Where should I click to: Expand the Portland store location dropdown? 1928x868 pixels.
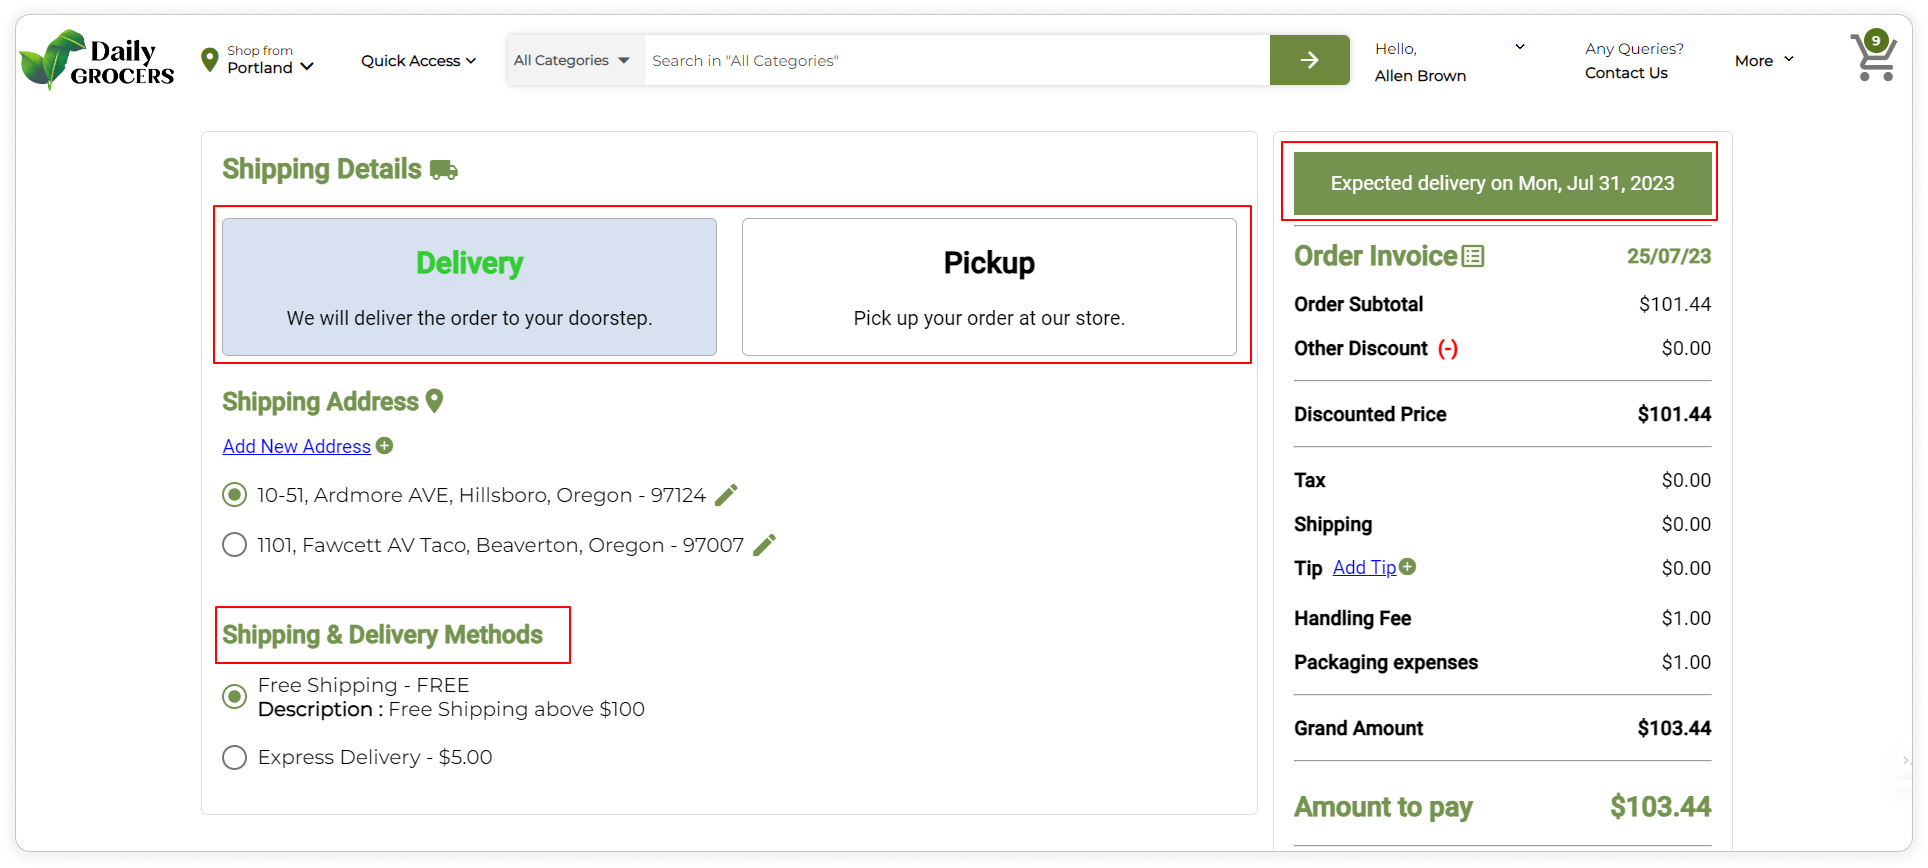click(271, 67)
